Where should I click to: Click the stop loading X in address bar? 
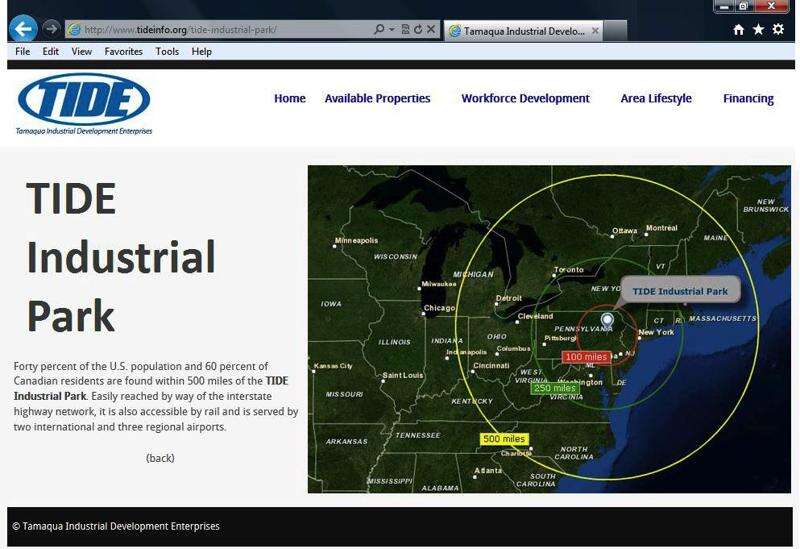(x=431, y=30)
